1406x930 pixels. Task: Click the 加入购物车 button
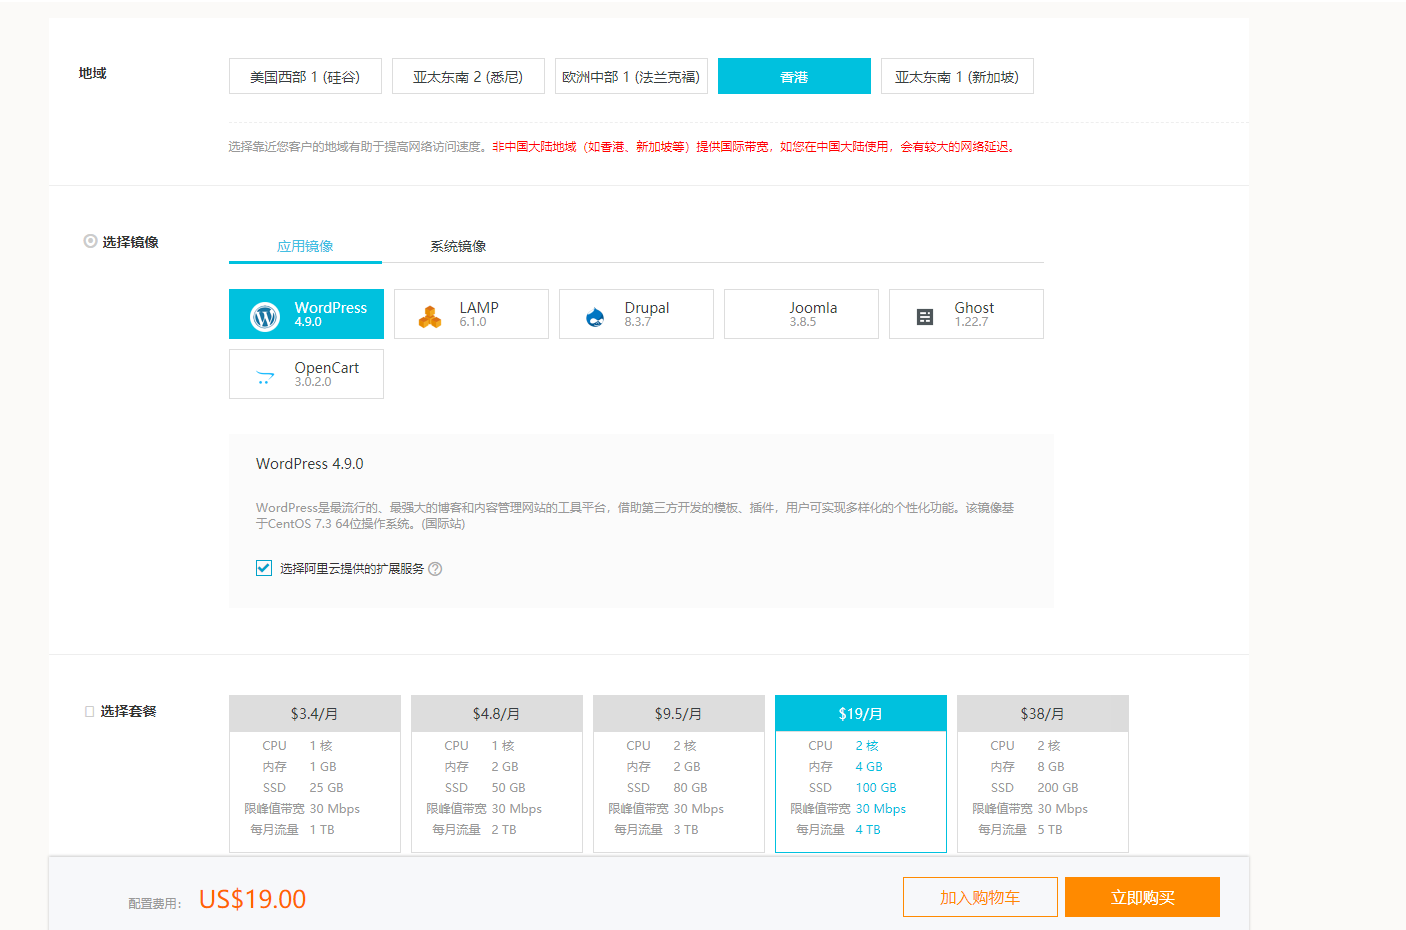[x=980, y=897]
